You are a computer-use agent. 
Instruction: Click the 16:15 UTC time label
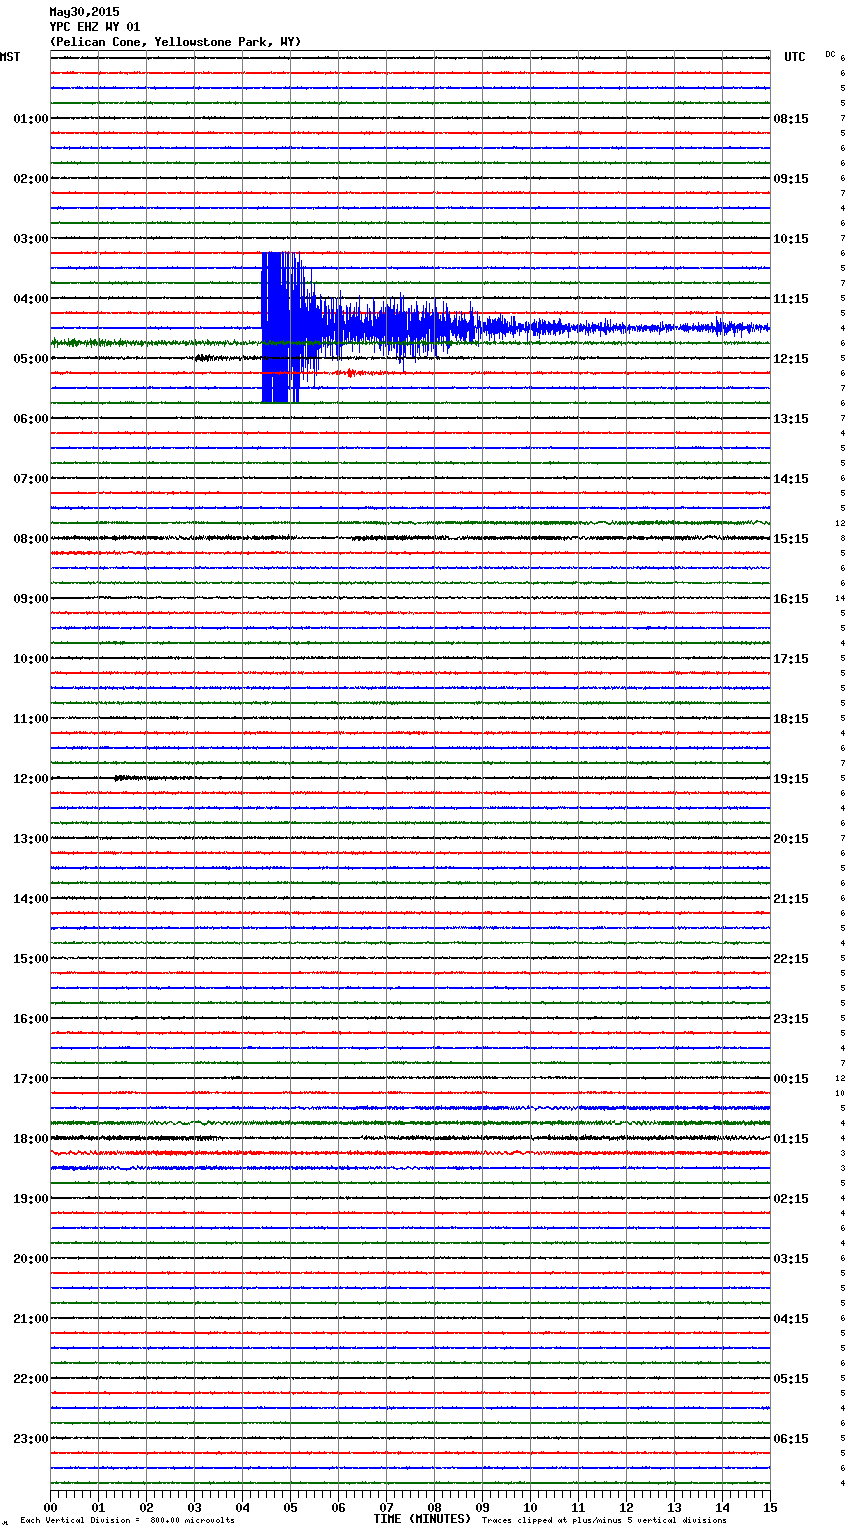(791, 599)
